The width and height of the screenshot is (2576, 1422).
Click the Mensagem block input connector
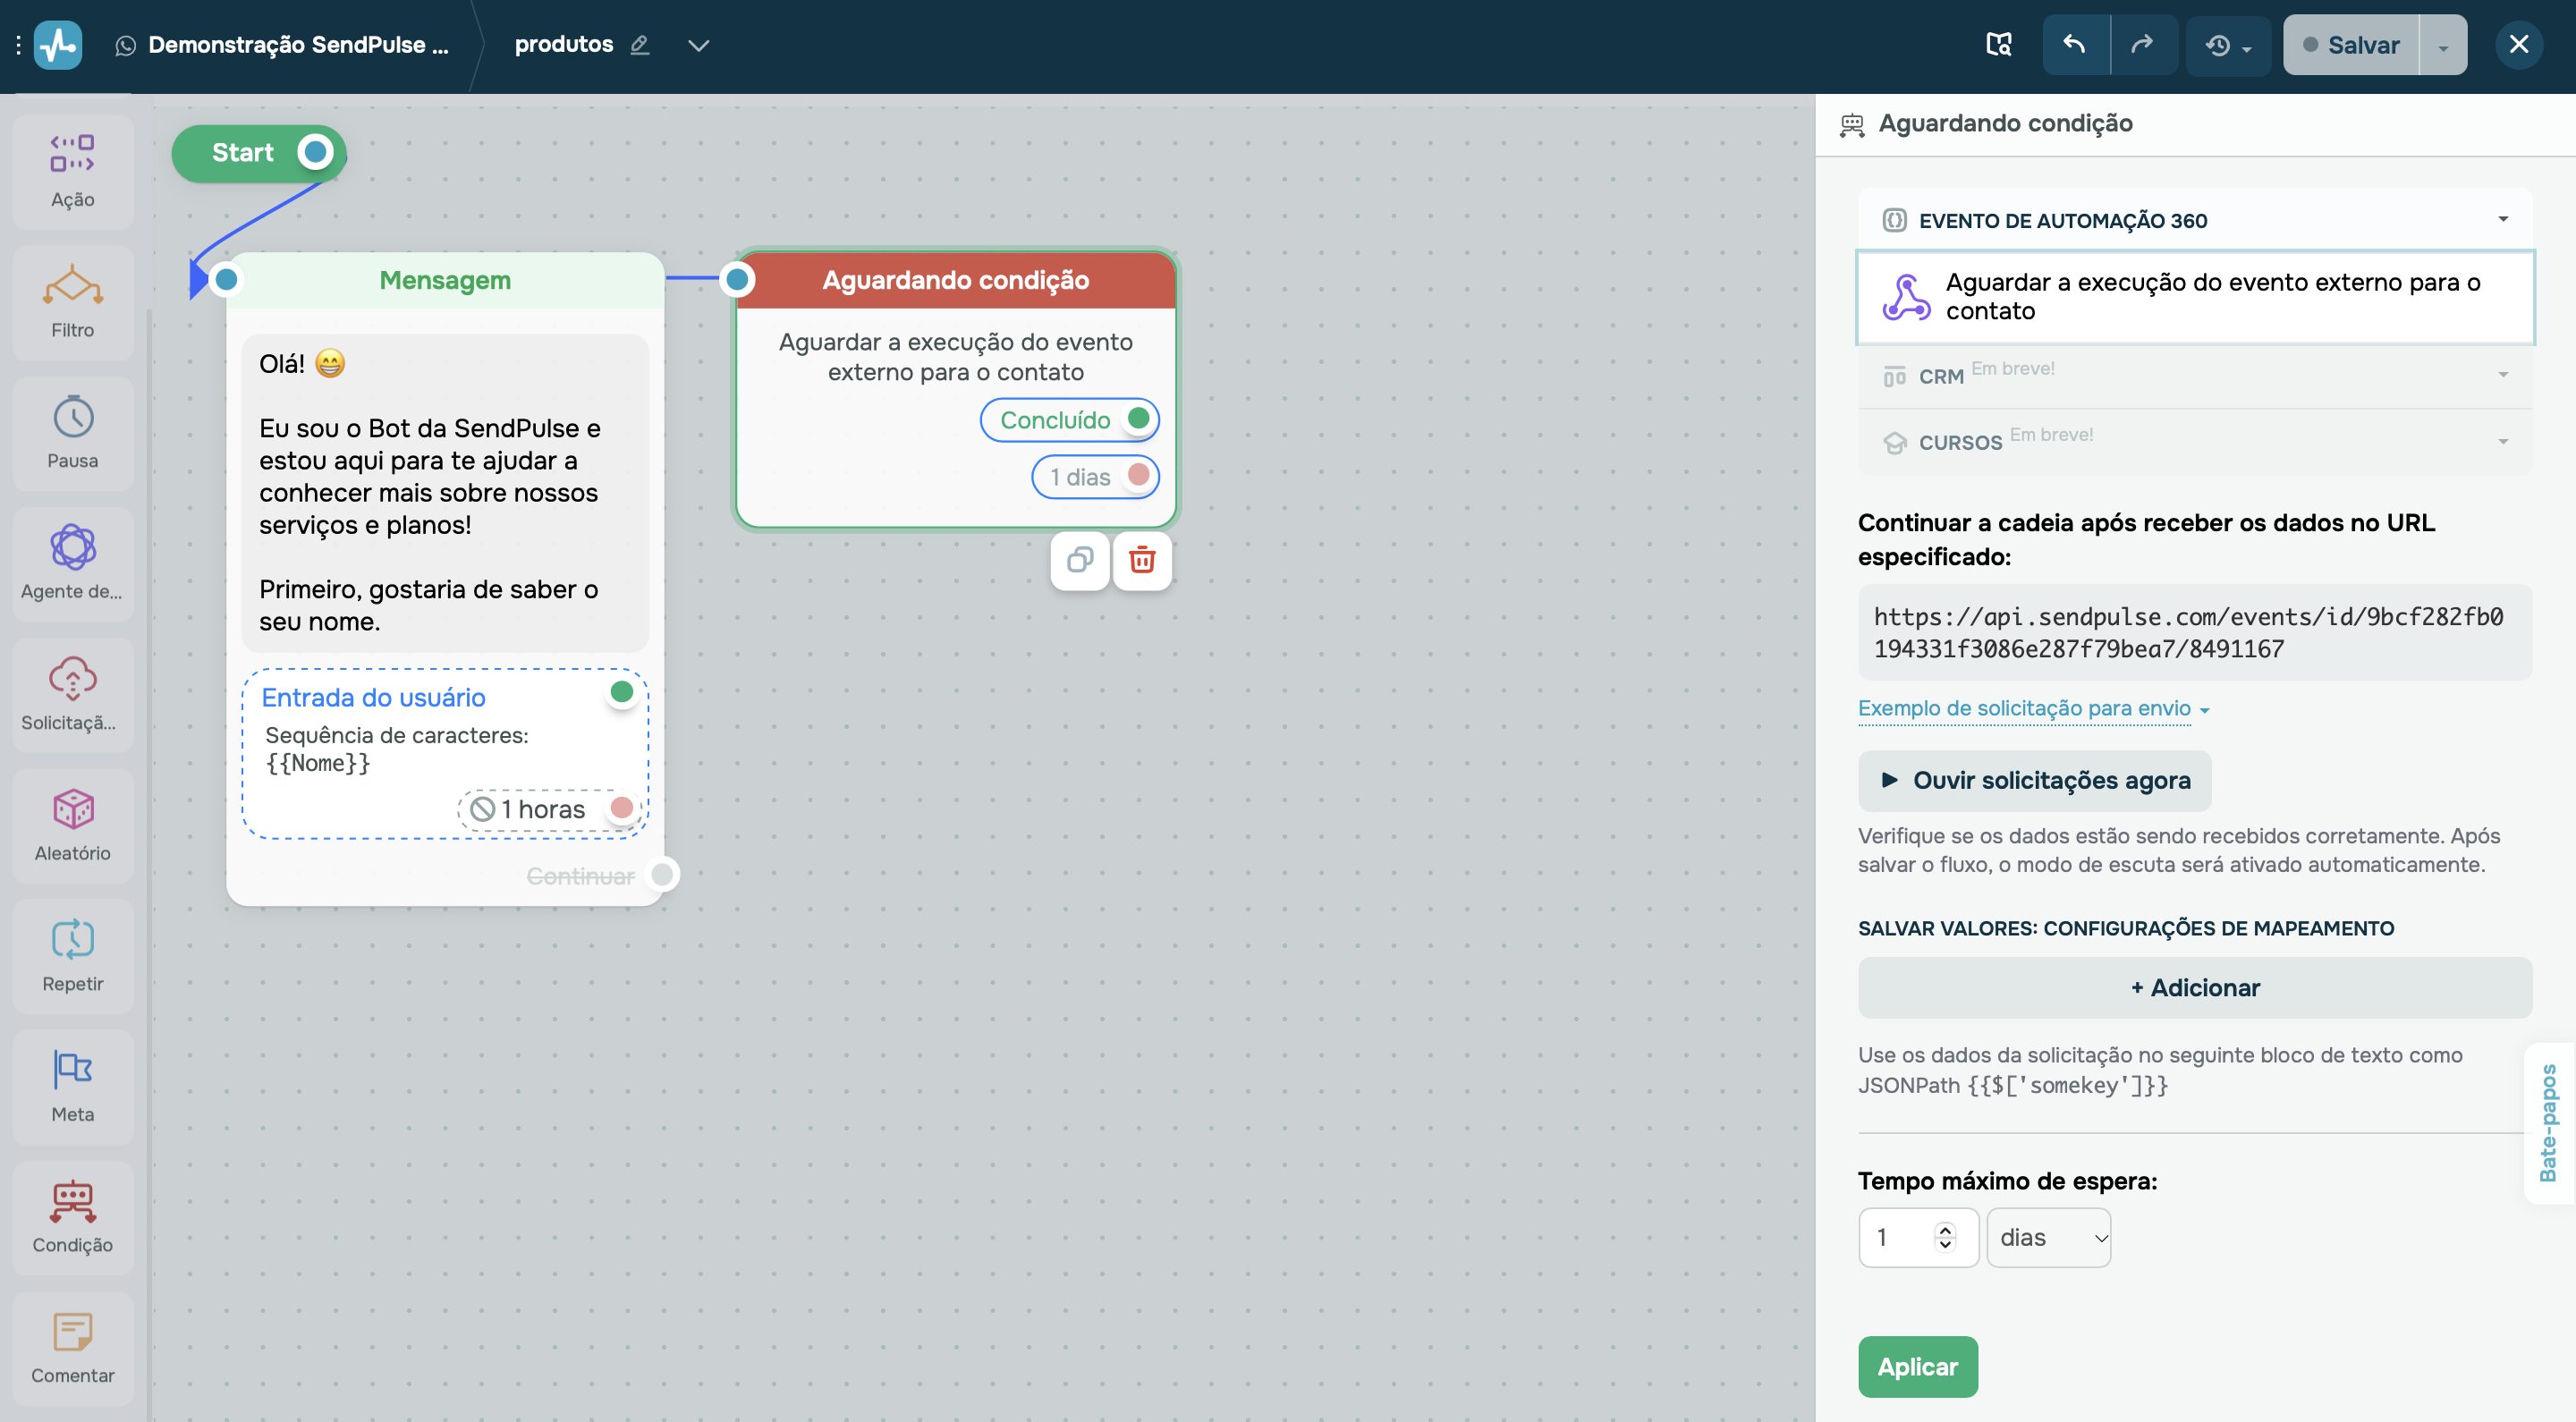click(227, 280)
